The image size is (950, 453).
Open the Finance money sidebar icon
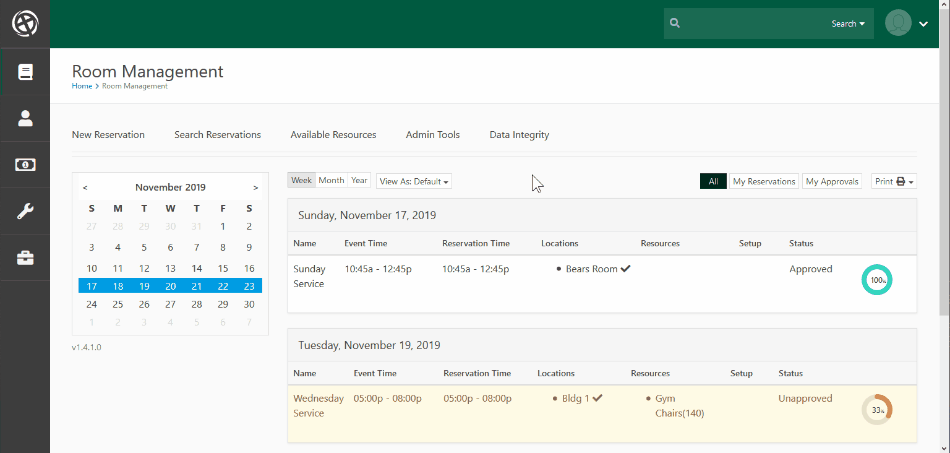point(25,164)
